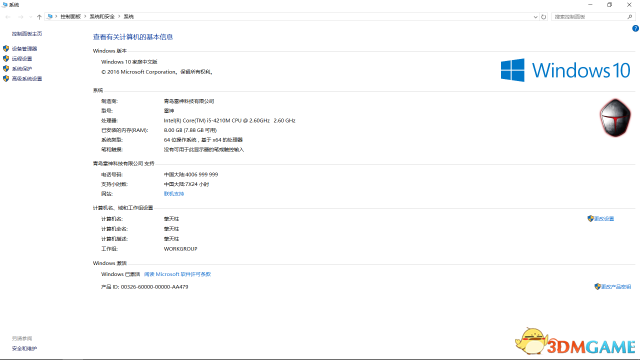Viewport: 640px width, 360px height.
Task: Go up one level with the Up arrow
Action: 39,17
